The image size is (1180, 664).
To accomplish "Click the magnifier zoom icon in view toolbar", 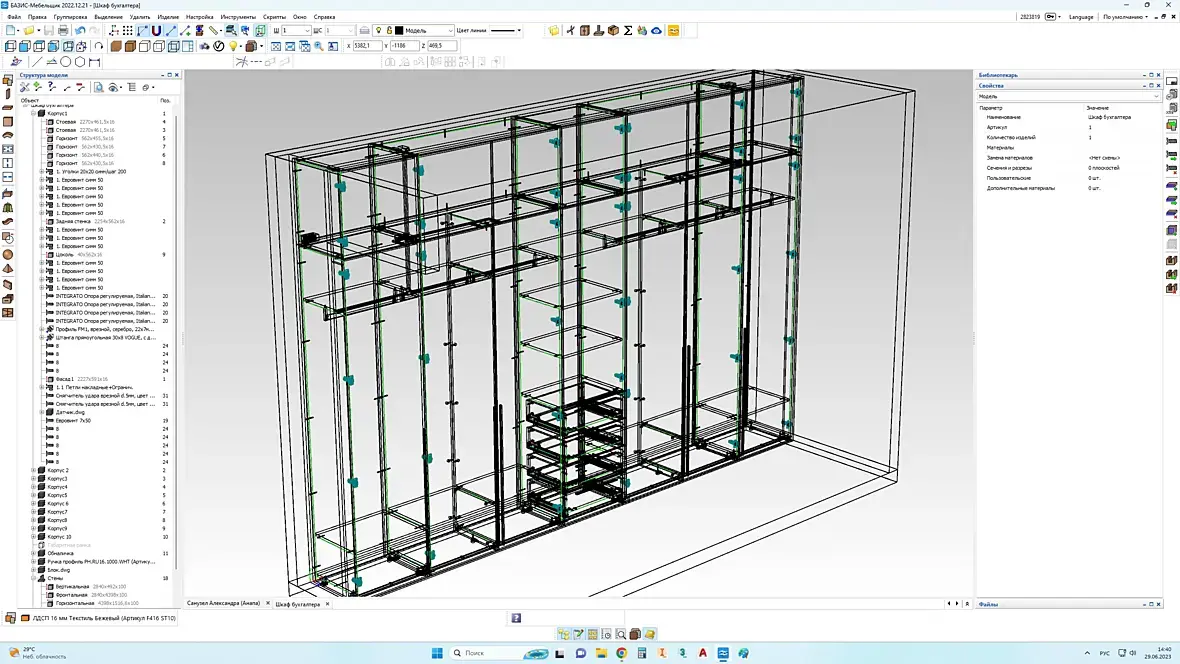I will tap(318, 46).
